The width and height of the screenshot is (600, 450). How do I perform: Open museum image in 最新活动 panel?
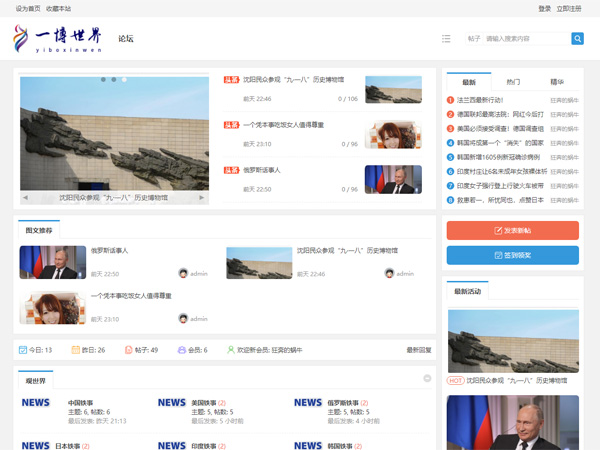tap(513, 341)
